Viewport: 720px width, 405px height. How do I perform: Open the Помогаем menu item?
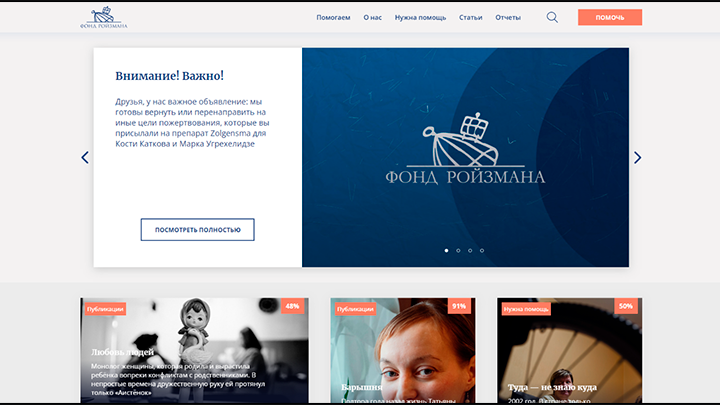(333, 17)
